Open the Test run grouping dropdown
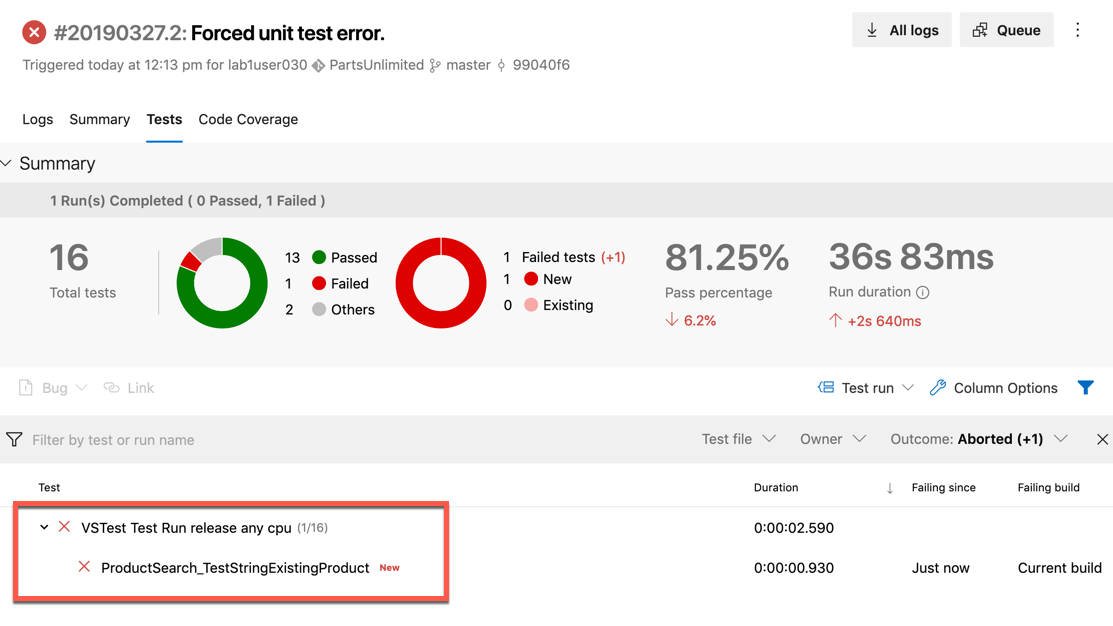The image size is (1113, 626). tap(866, 388)
